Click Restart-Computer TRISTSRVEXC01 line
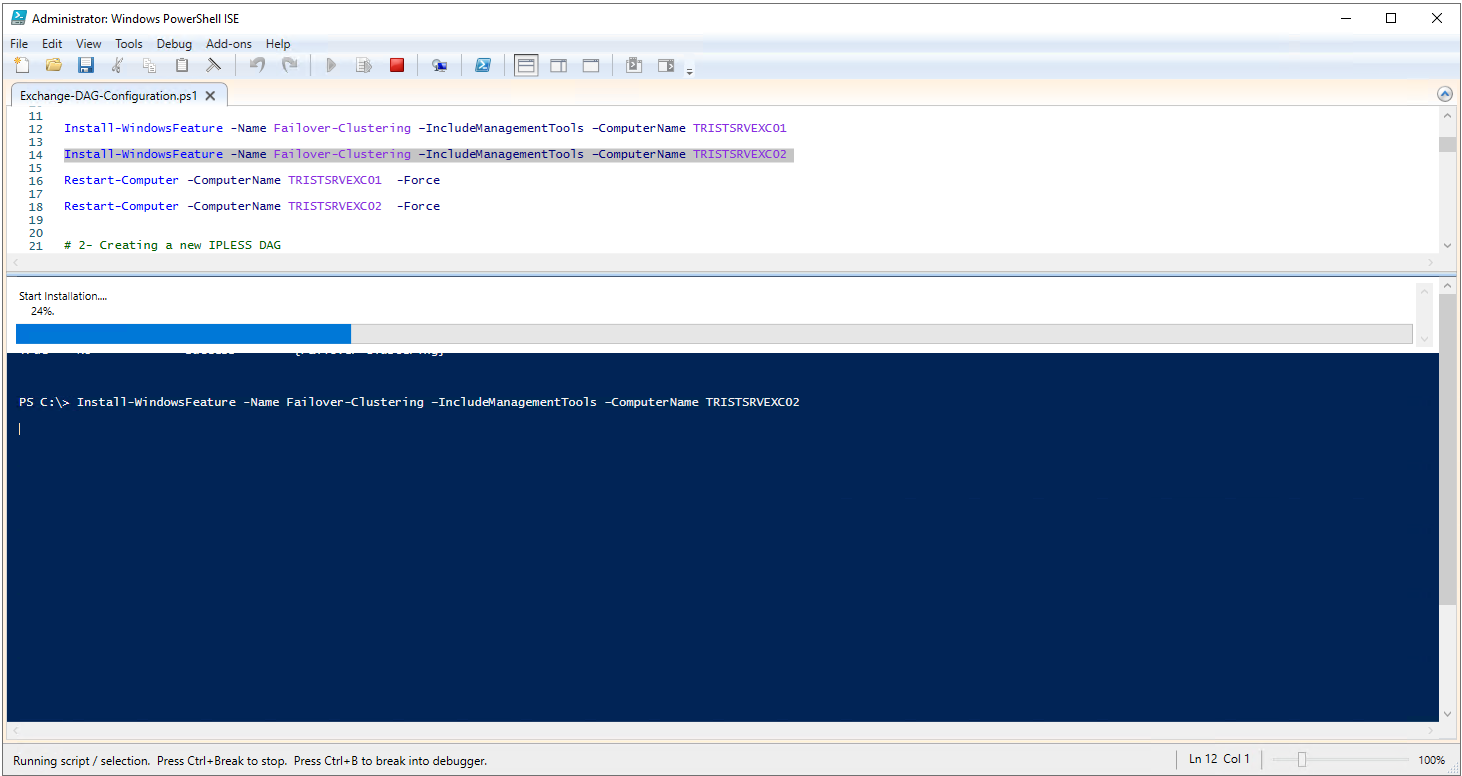The height and width of the screenshot is (776, 1462). pos(252,180)
